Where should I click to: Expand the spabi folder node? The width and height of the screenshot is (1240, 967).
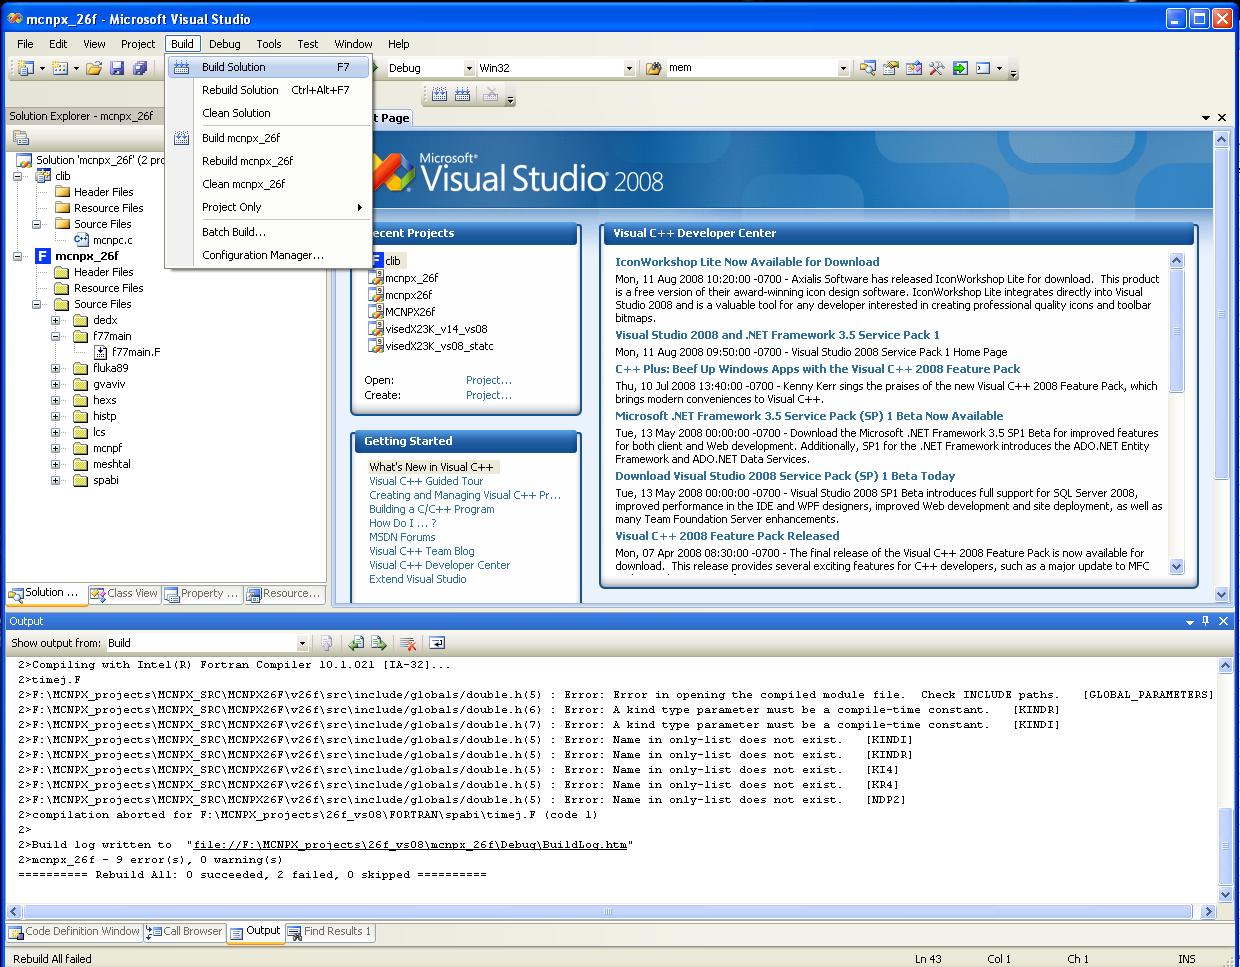point(56,480)
